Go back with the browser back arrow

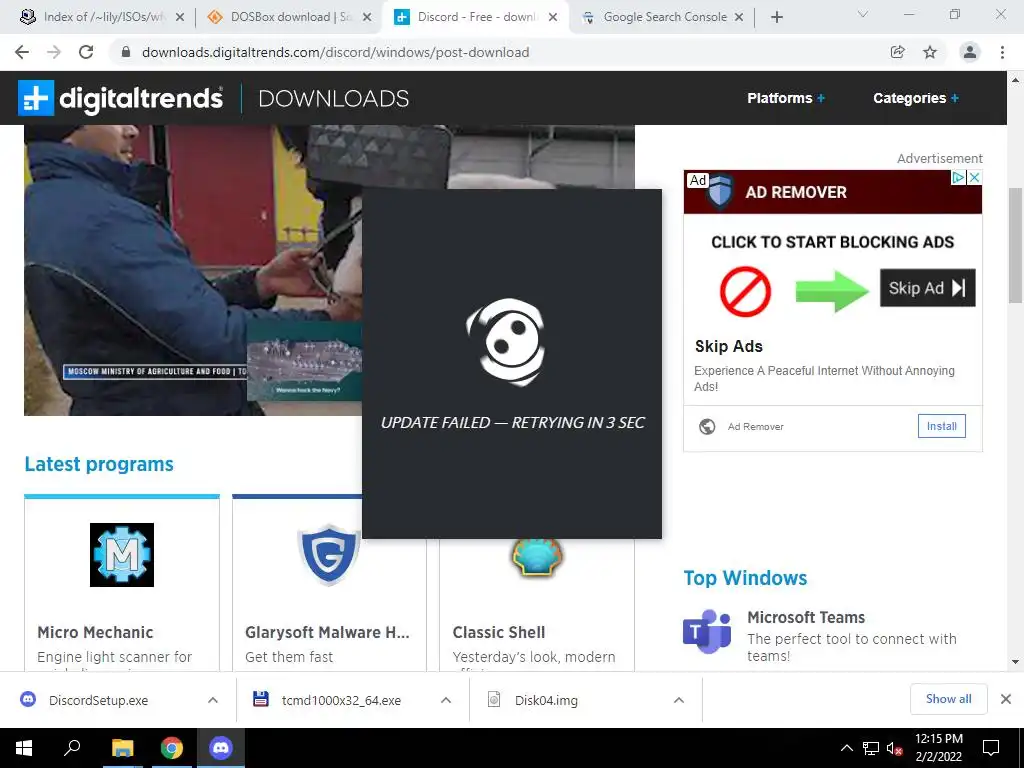22,52
